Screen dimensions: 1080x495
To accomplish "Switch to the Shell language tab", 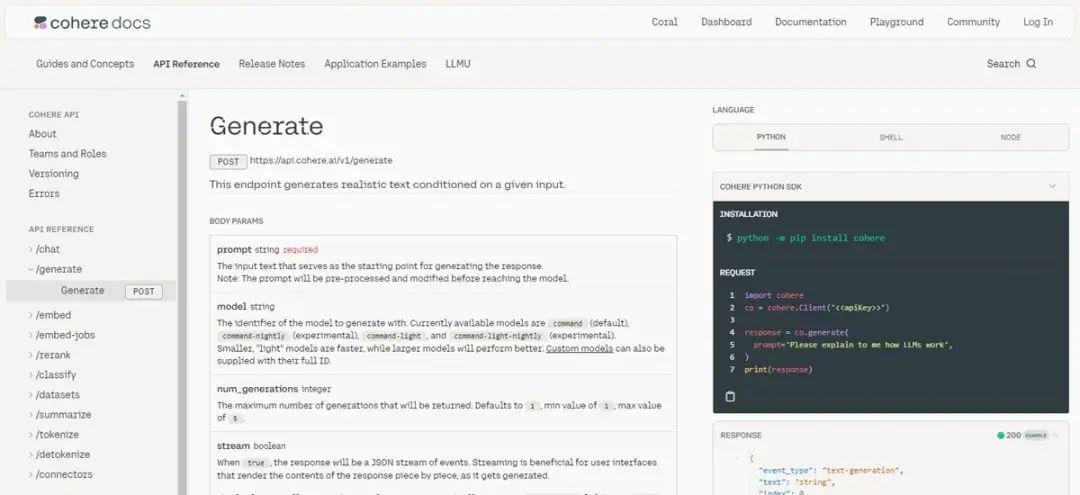I will (x=890, y=137).
